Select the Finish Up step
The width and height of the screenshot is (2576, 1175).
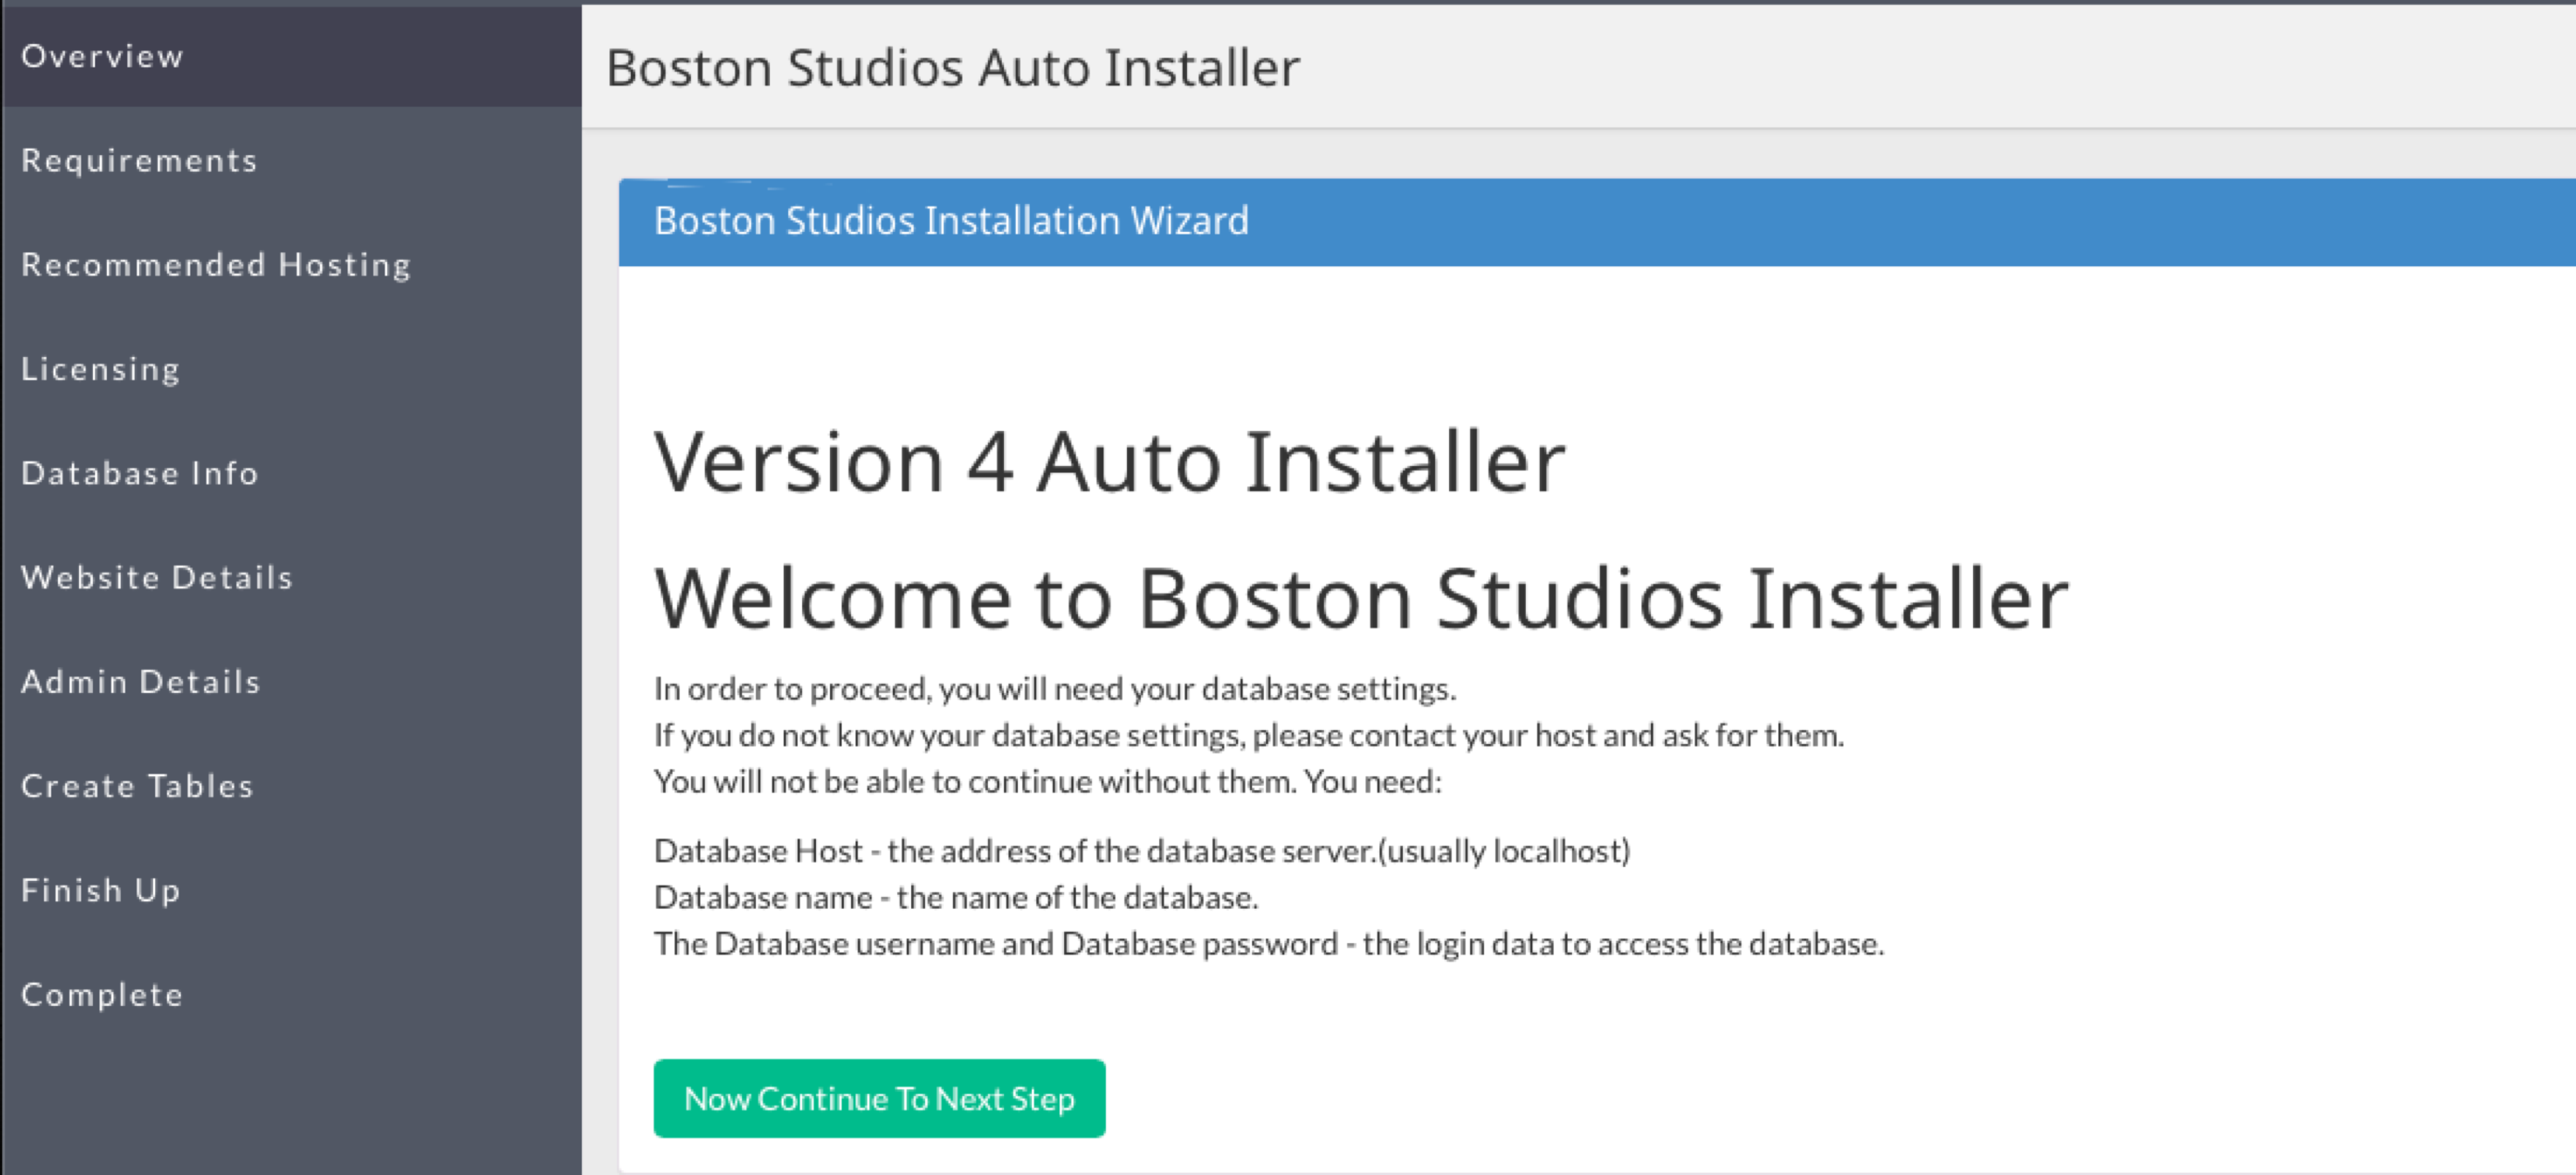(100, 890)
